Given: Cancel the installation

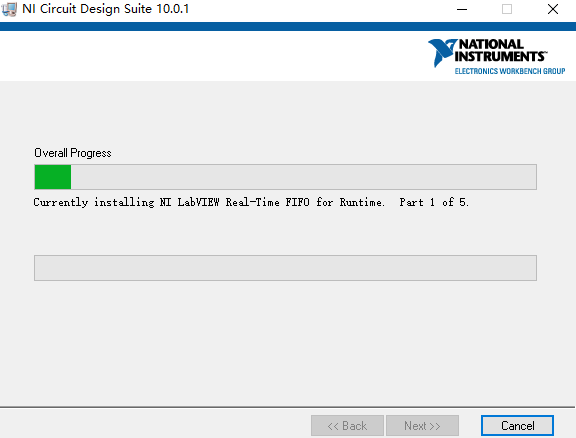Looking at the screenshot, I should [517, 426].
